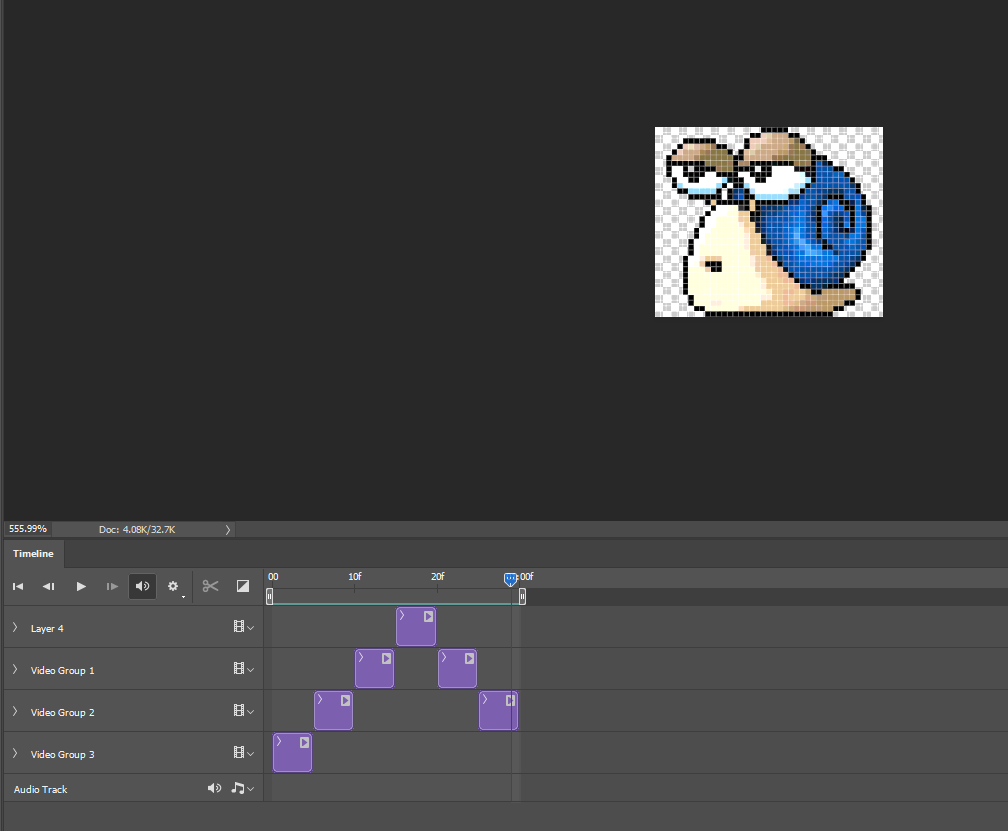Click the play badge on the Layer 4 clip
Screen dimensions: 1008x831
click(428, 617)
